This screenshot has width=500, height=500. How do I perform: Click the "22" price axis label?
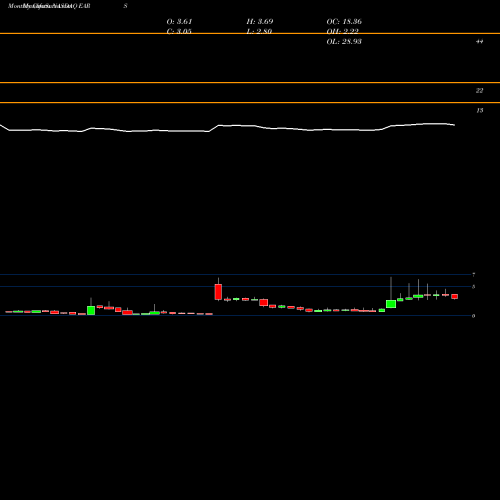[479, 91]
